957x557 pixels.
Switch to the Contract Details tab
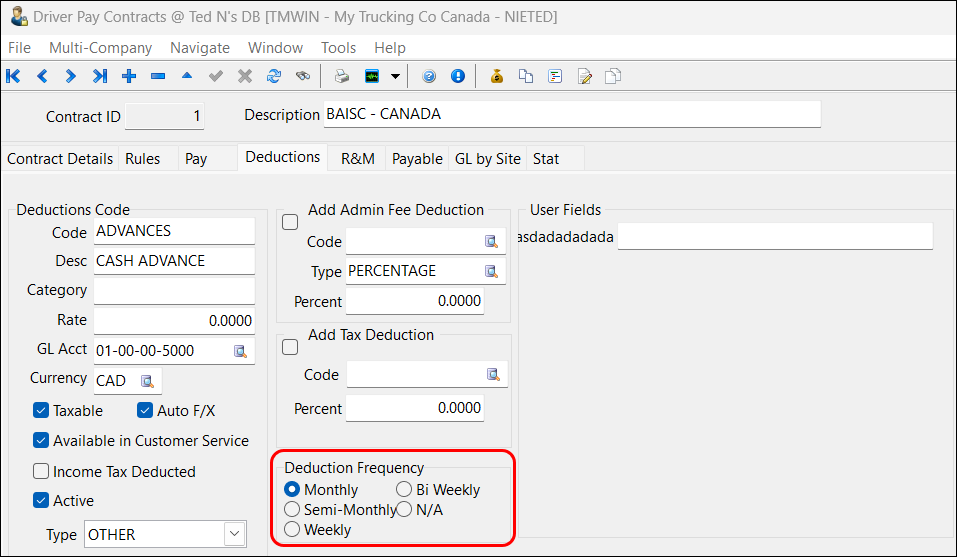pyautogui.click(x=60, y=158)
